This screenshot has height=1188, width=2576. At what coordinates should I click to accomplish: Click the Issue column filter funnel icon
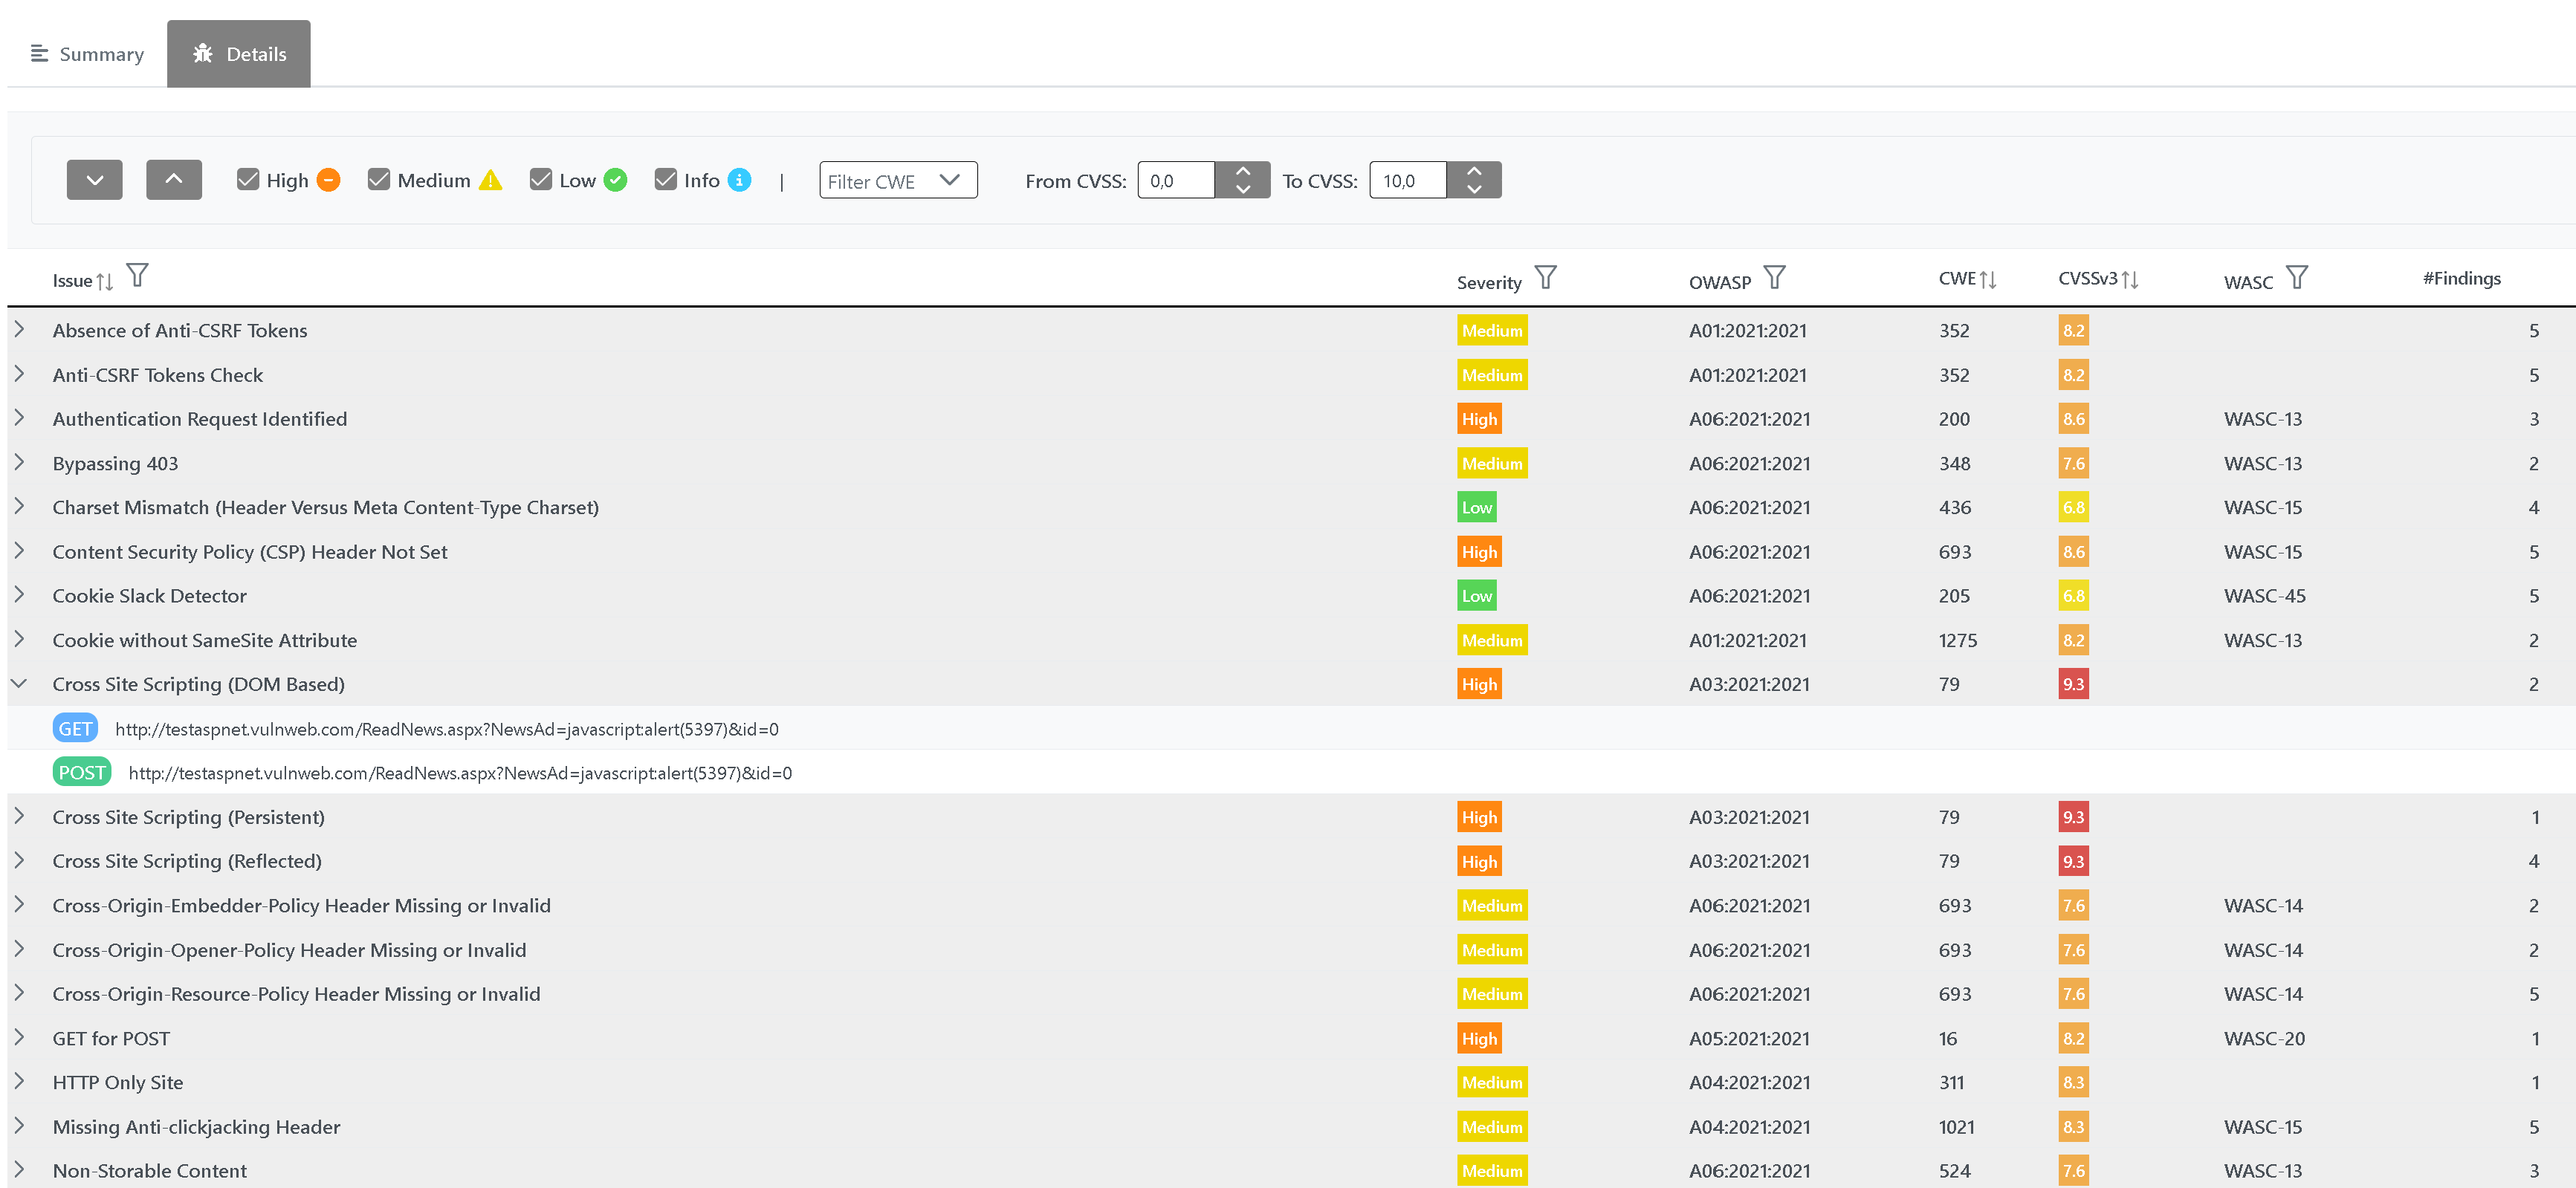tap(138, 275)
